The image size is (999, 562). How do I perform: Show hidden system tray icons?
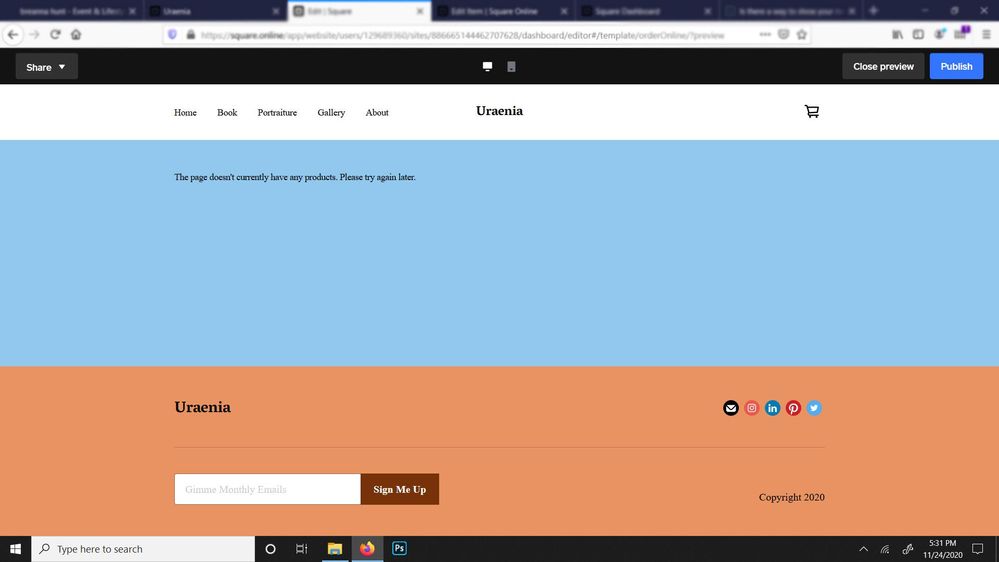863,549
